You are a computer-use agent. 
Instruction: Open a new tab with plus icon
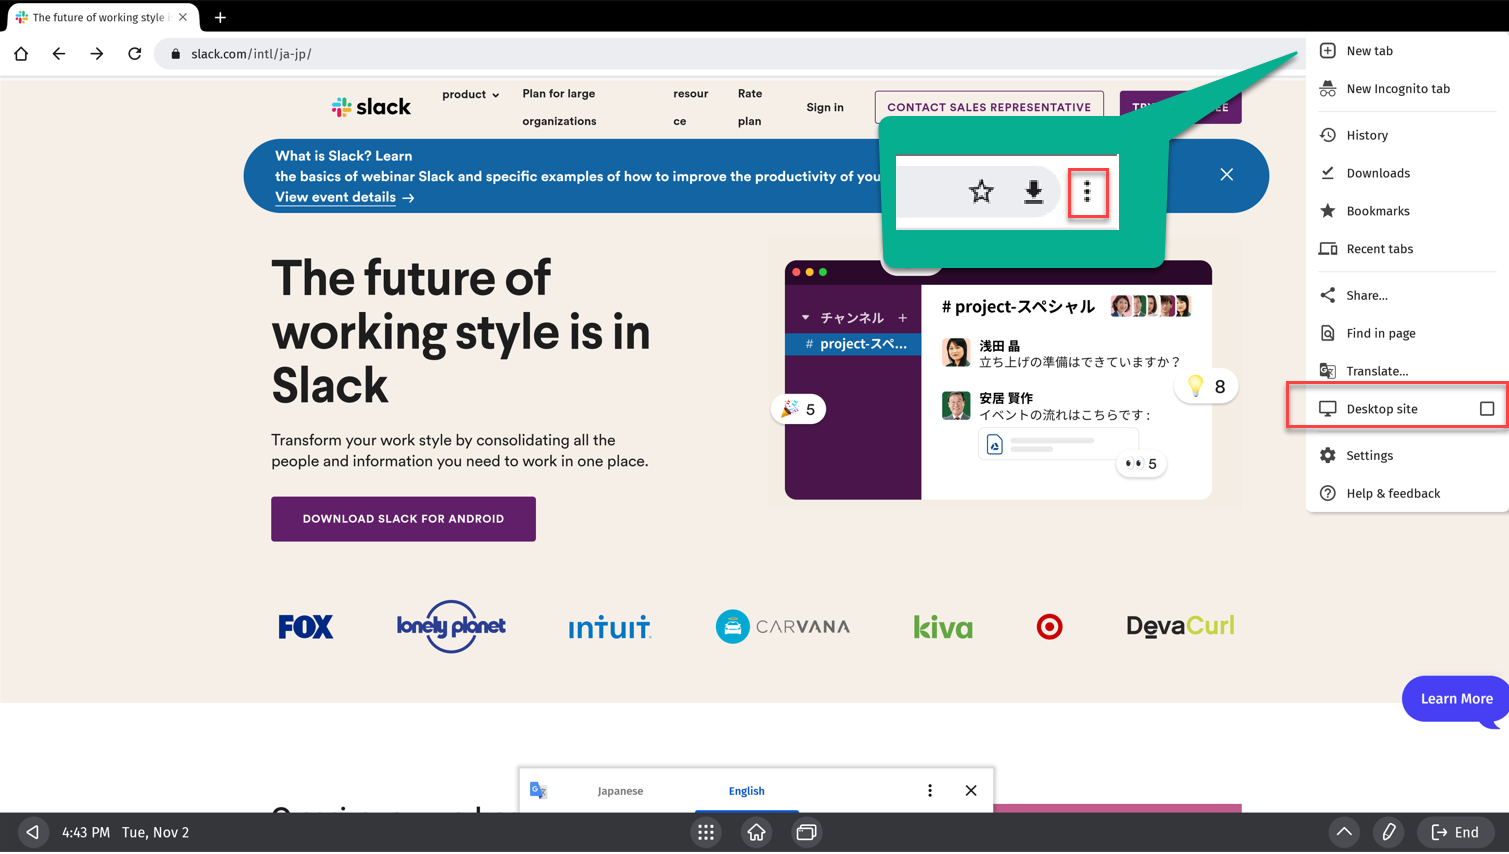pos(220,17)
